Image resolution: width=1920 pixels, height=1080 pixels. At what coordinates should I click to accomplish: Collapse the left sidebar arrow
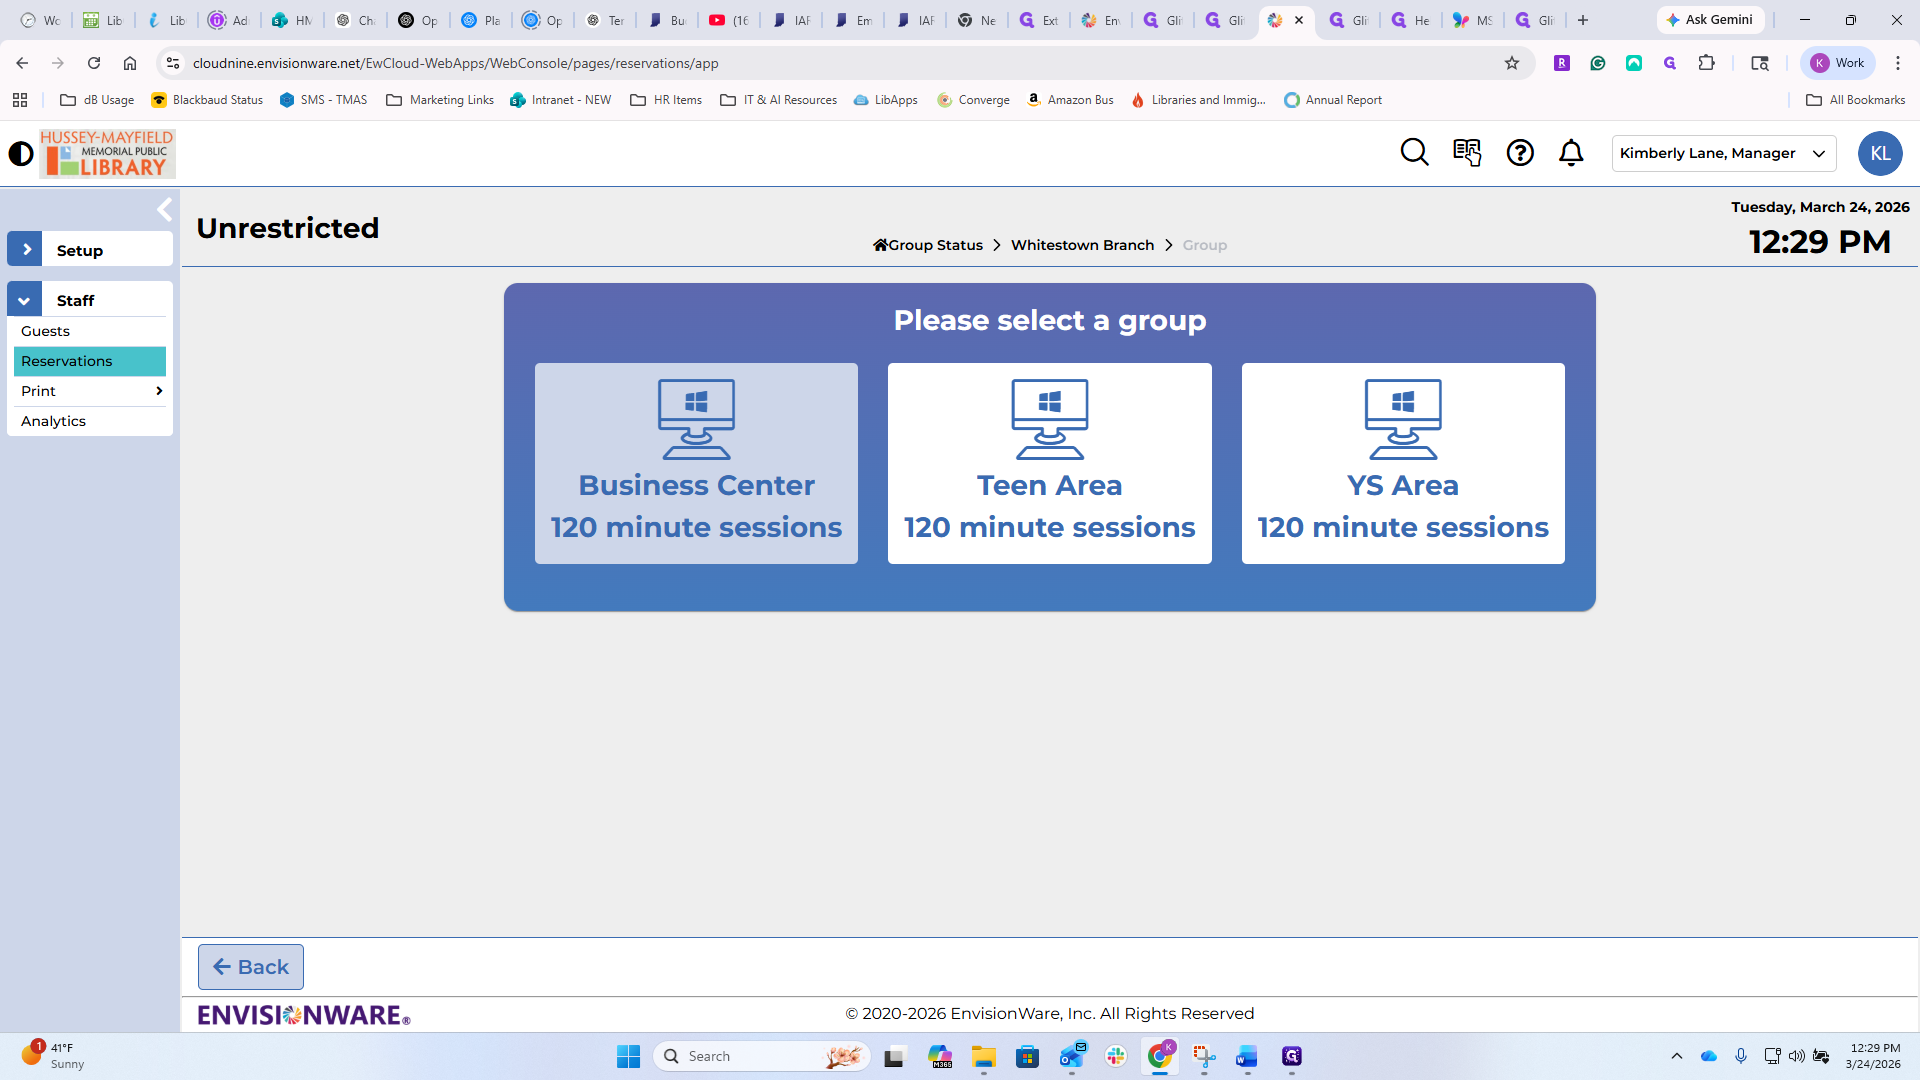click(x=165, y=210)
